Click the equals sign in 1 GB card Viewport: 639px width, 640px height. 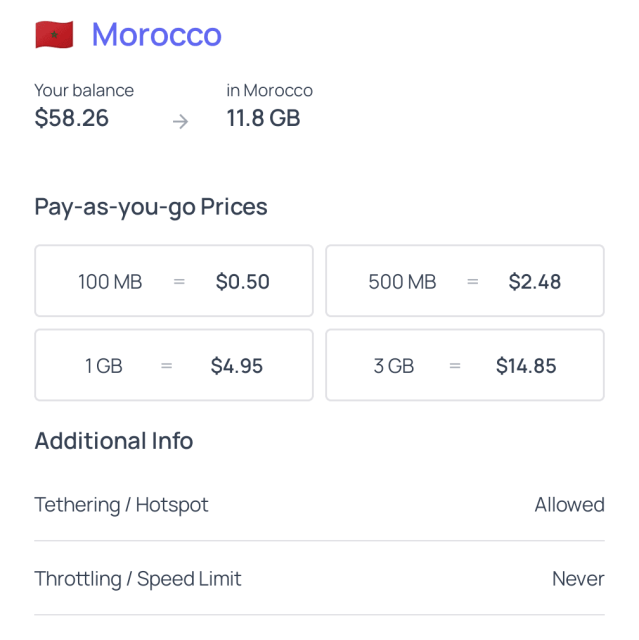tap(166, 366)
